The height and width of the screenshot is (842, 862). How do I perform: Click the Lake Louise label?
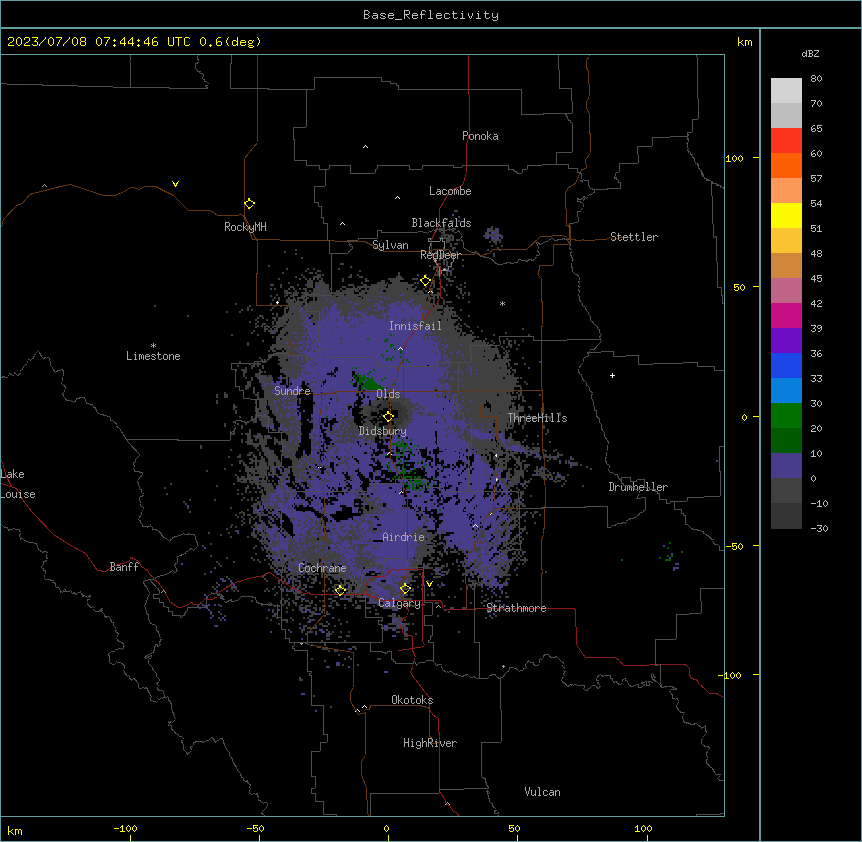click(x=18, y=484)
